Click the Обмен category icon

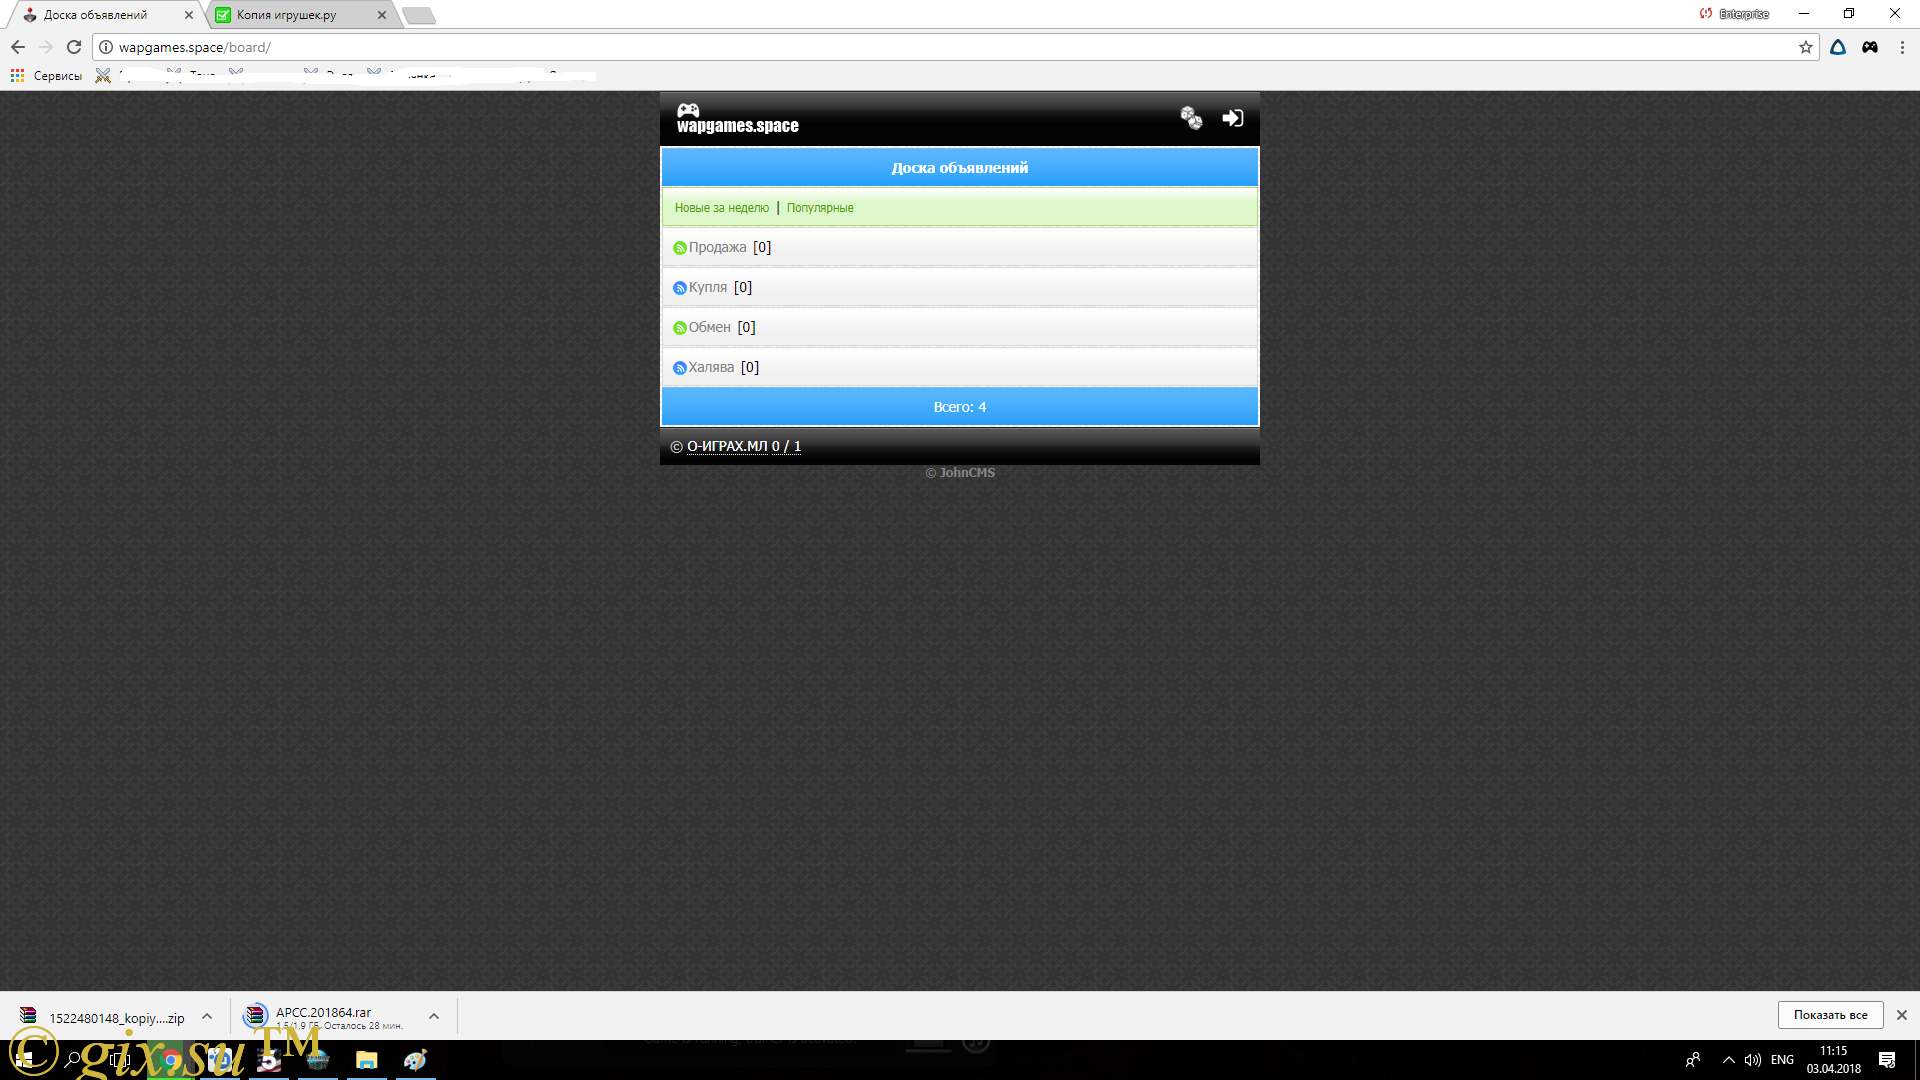click(678, 327)
